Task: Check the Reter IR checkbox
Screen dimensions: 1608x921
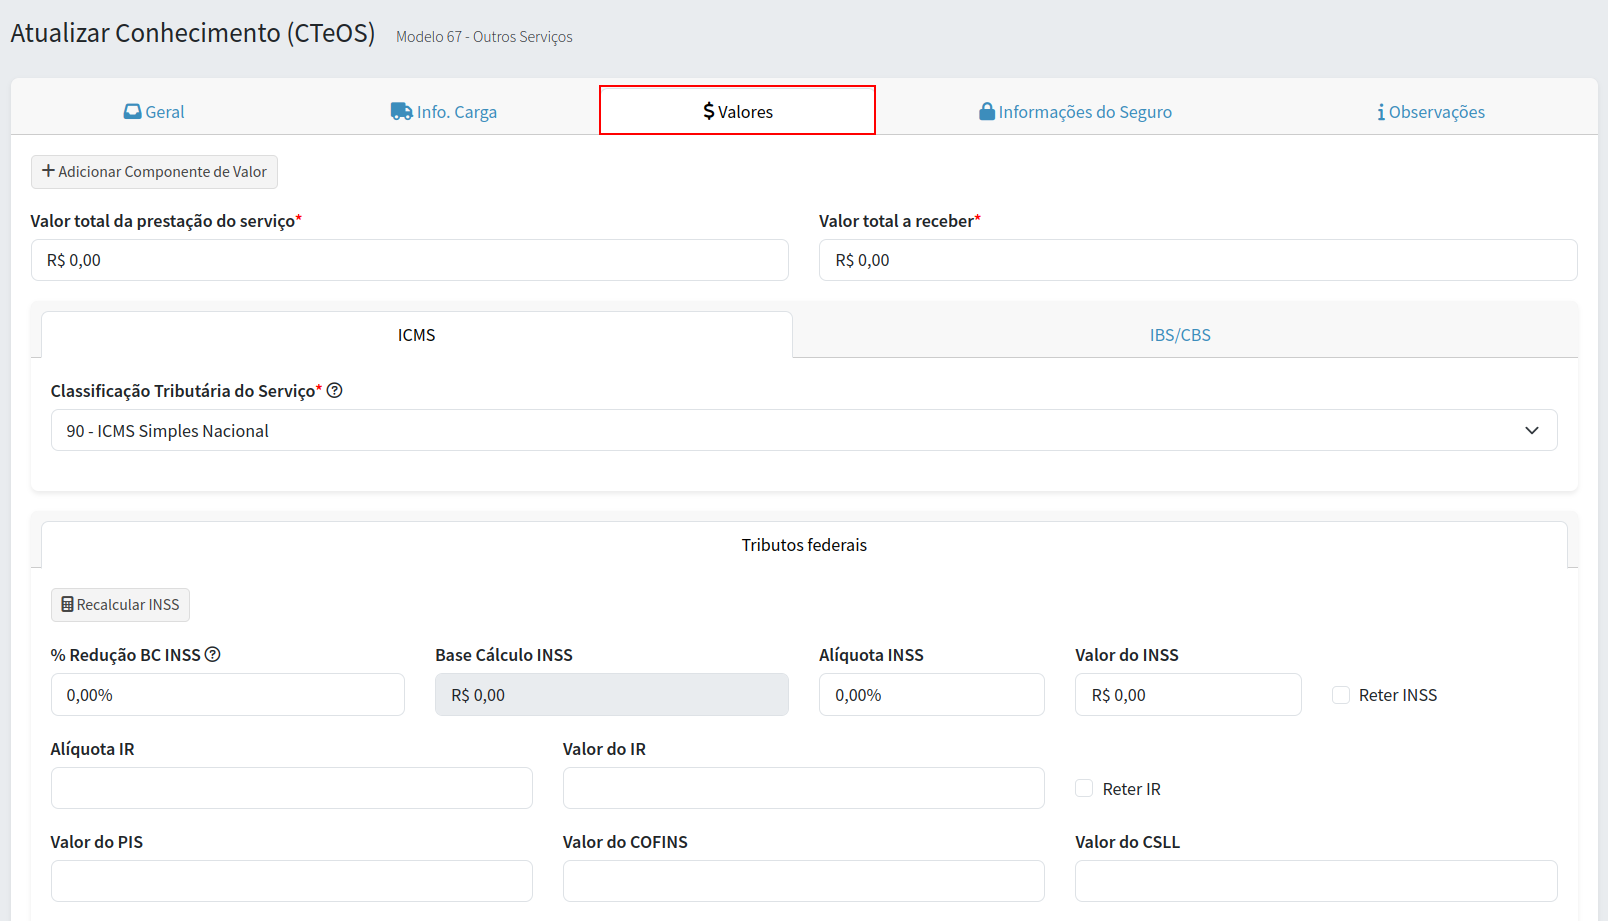Action: point(1084,789)
